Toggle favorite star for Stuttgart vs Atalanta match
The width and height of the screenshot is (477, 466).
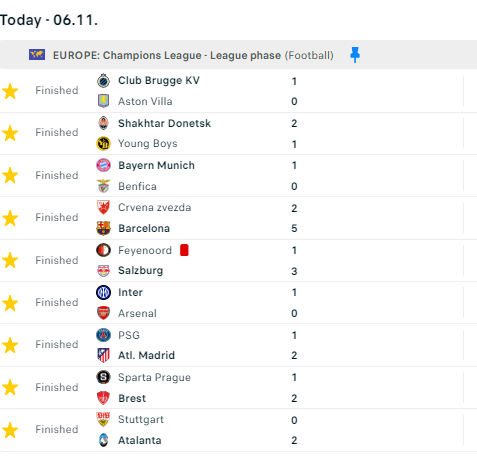(10, 430)
